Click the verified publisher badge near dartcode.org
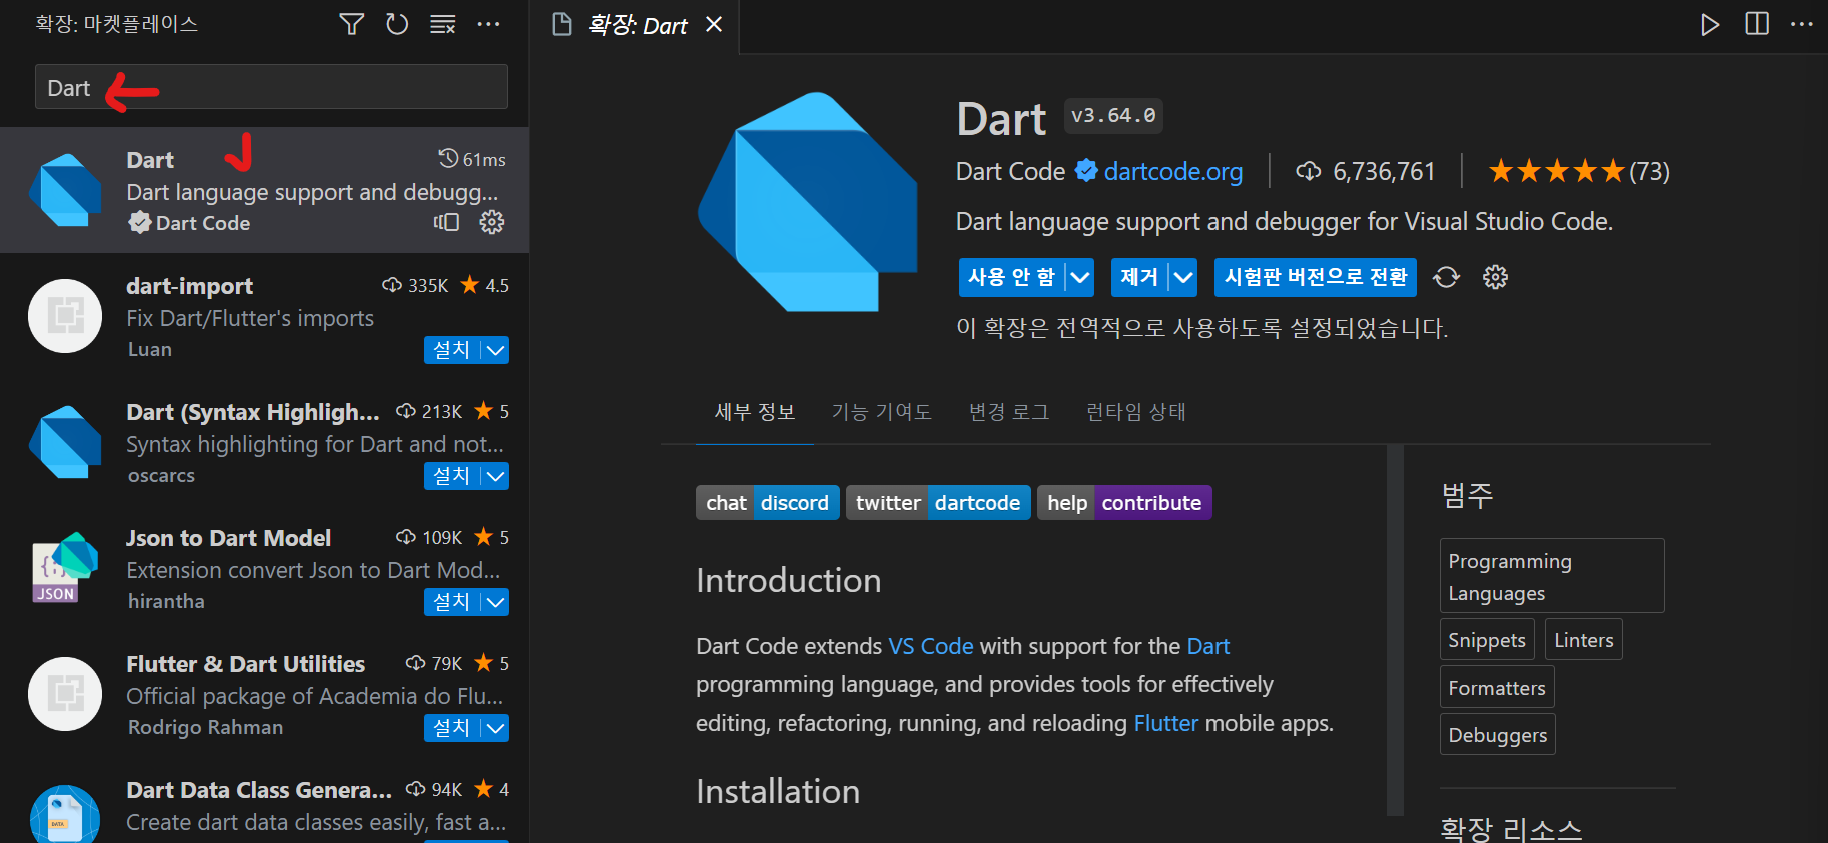 (x=1086, y=171)
